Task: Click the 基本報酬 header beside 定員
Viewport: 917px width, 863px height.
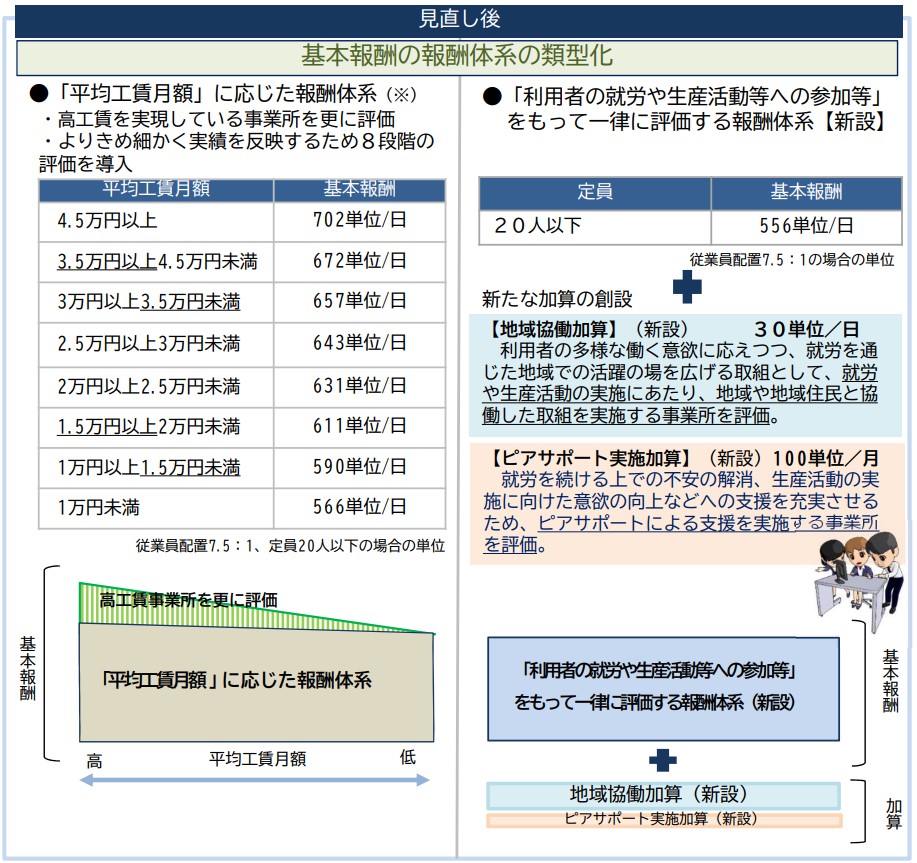Action: (806, 192)
